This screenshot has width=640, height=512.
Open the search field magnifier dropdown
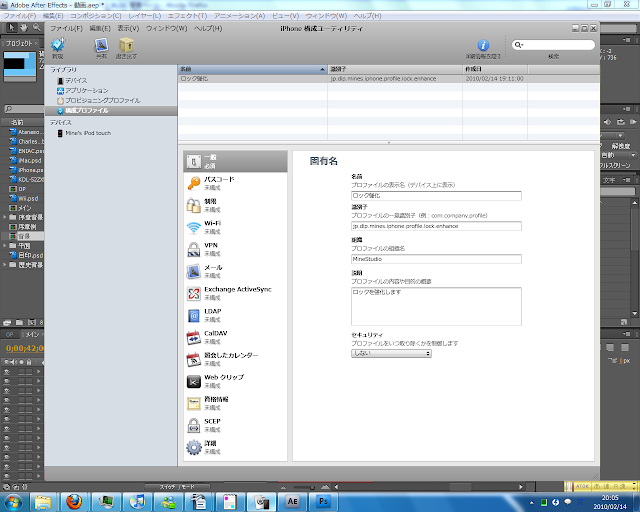[x=519, y=45]
